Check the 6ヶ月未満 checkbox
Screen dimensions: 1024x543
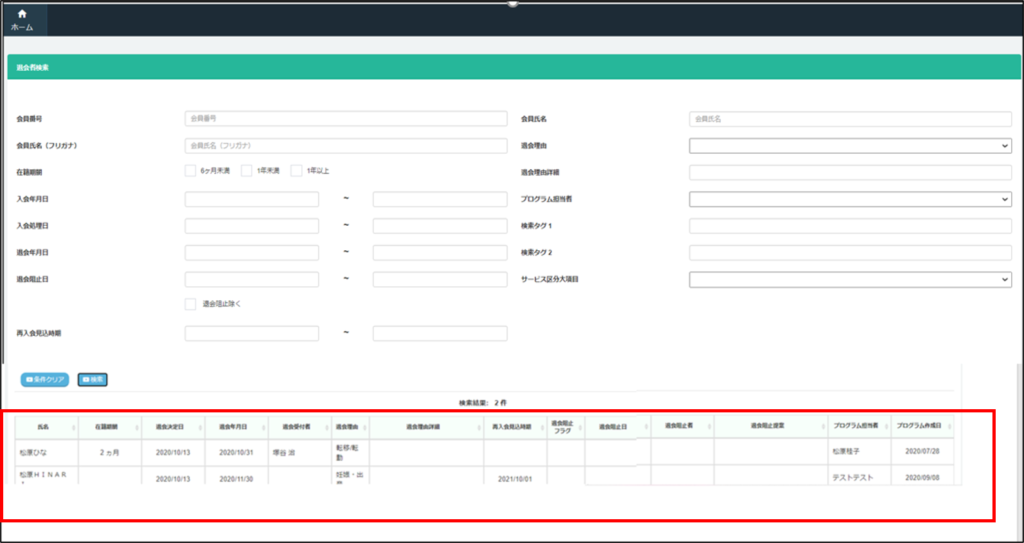tap(190, 171)
